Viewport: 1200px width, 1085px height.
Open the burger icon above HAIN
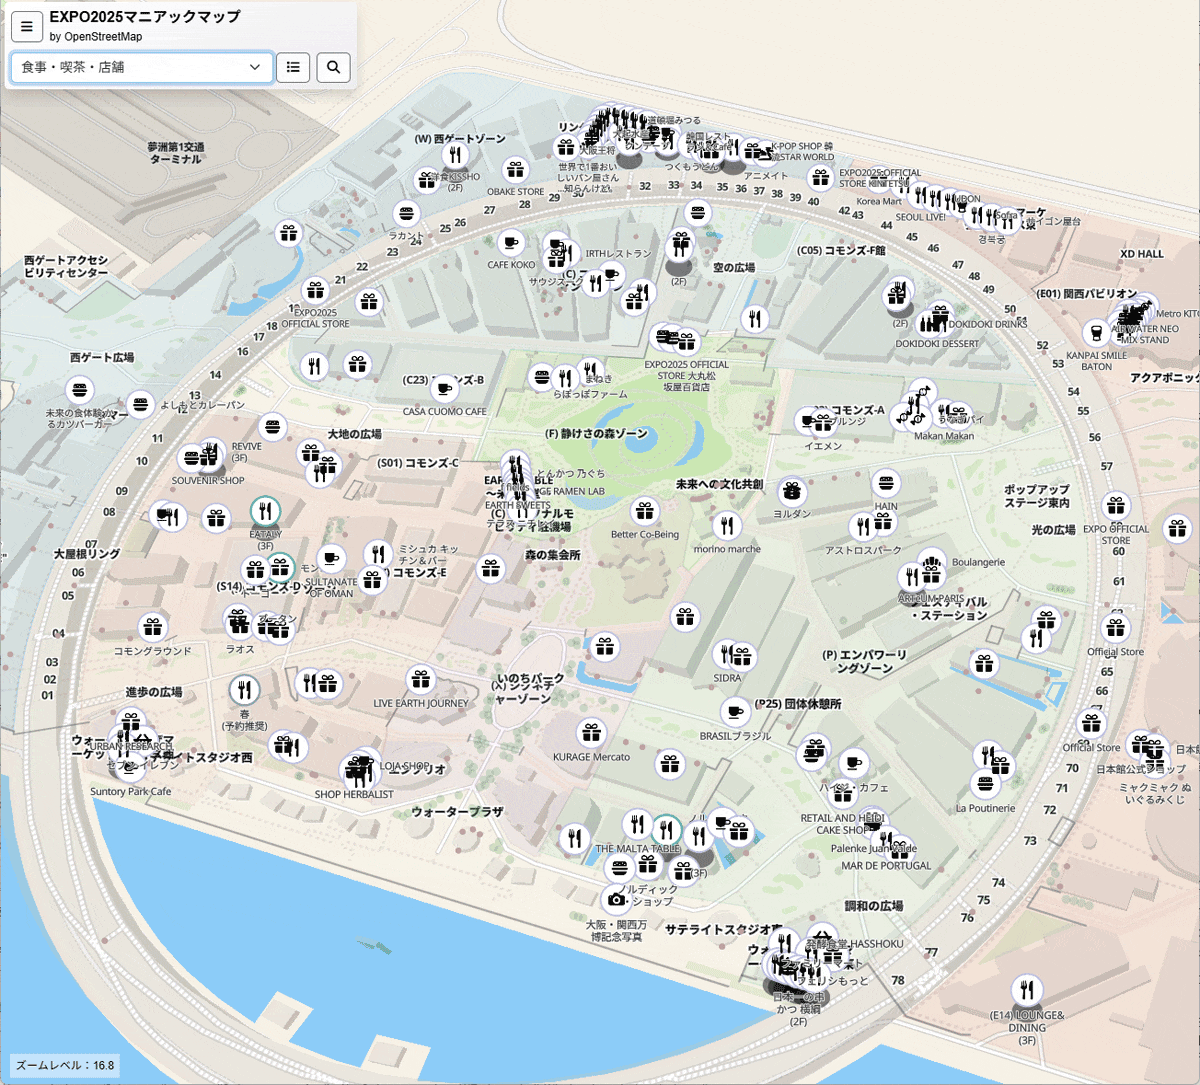886,484
